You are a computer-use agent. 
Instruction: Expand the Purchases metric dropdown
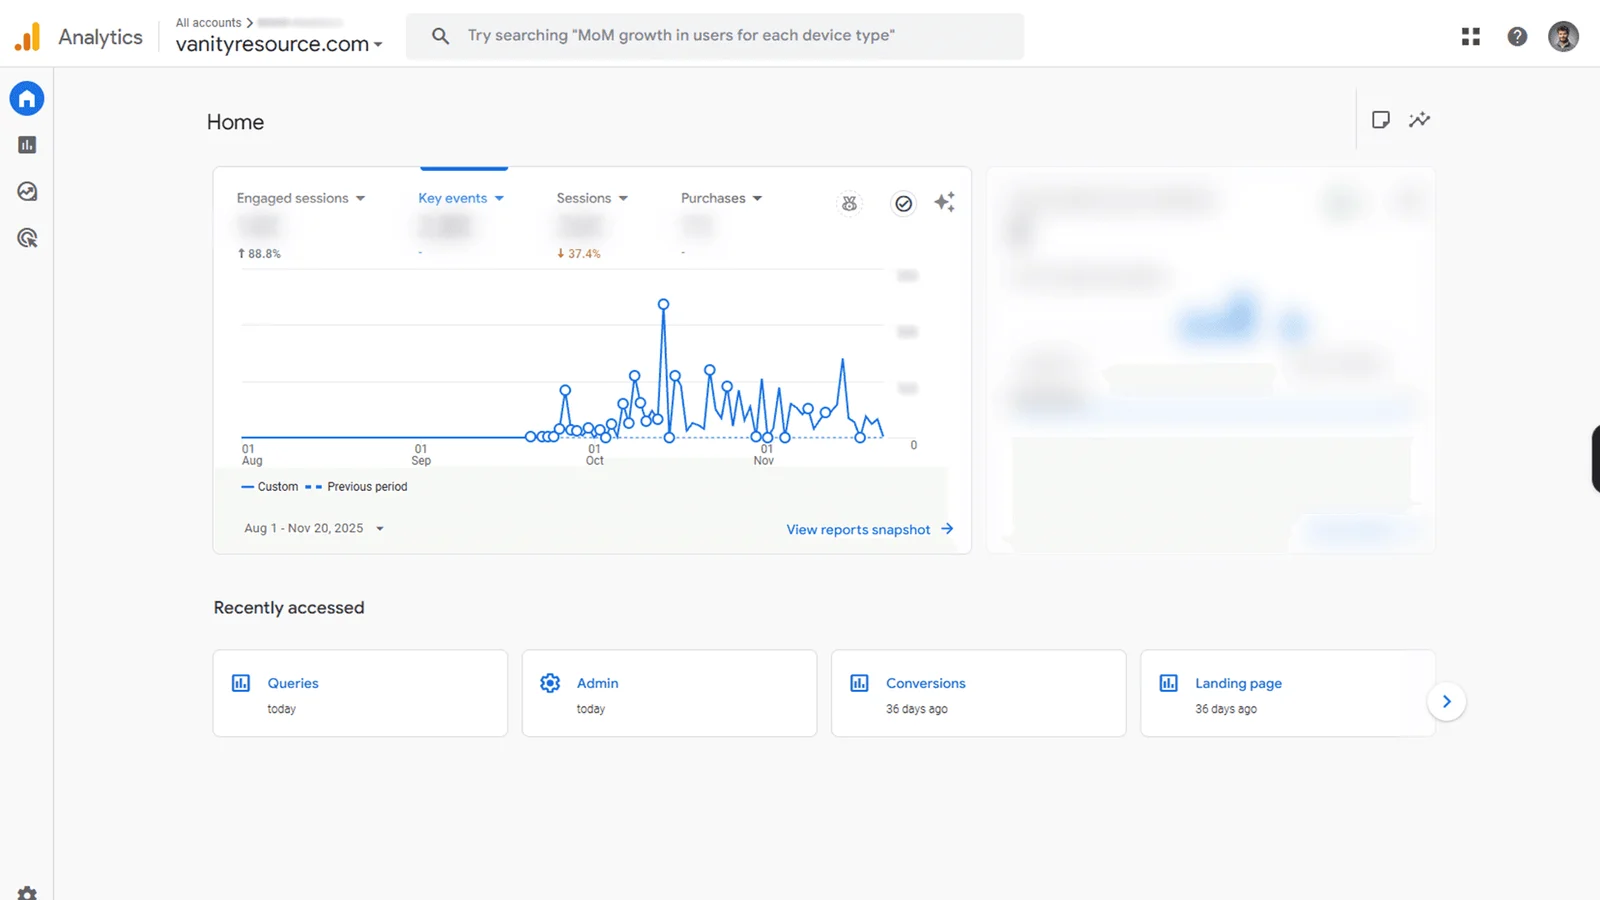coord(721,198)
